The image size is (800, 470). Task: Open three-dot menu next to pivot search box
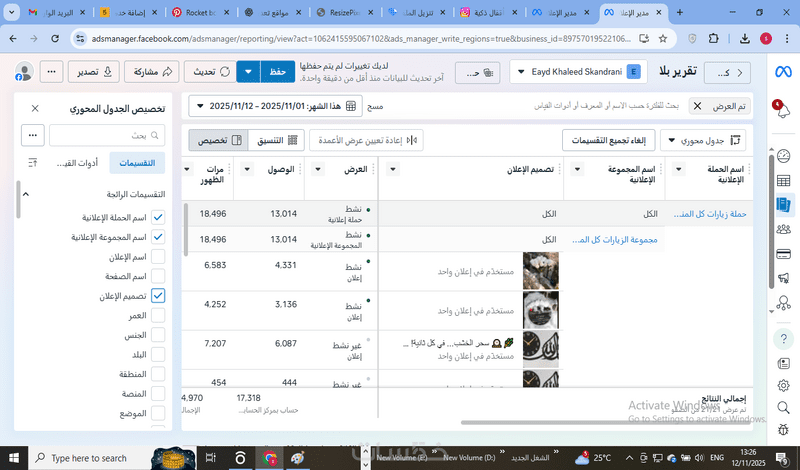coord(33,135)
